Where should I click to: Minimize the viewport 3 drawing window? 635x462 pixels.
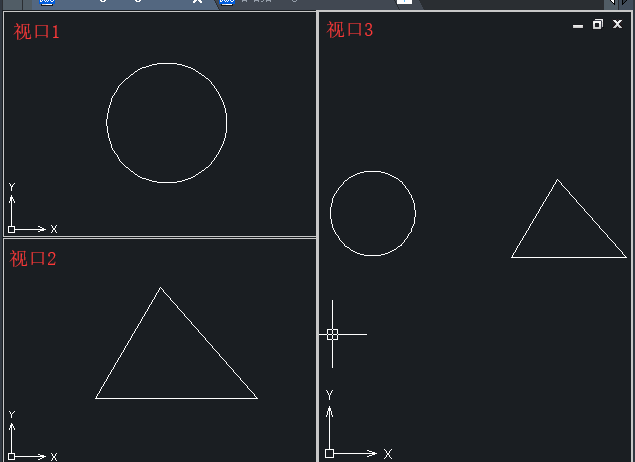(x=578, y=25)
